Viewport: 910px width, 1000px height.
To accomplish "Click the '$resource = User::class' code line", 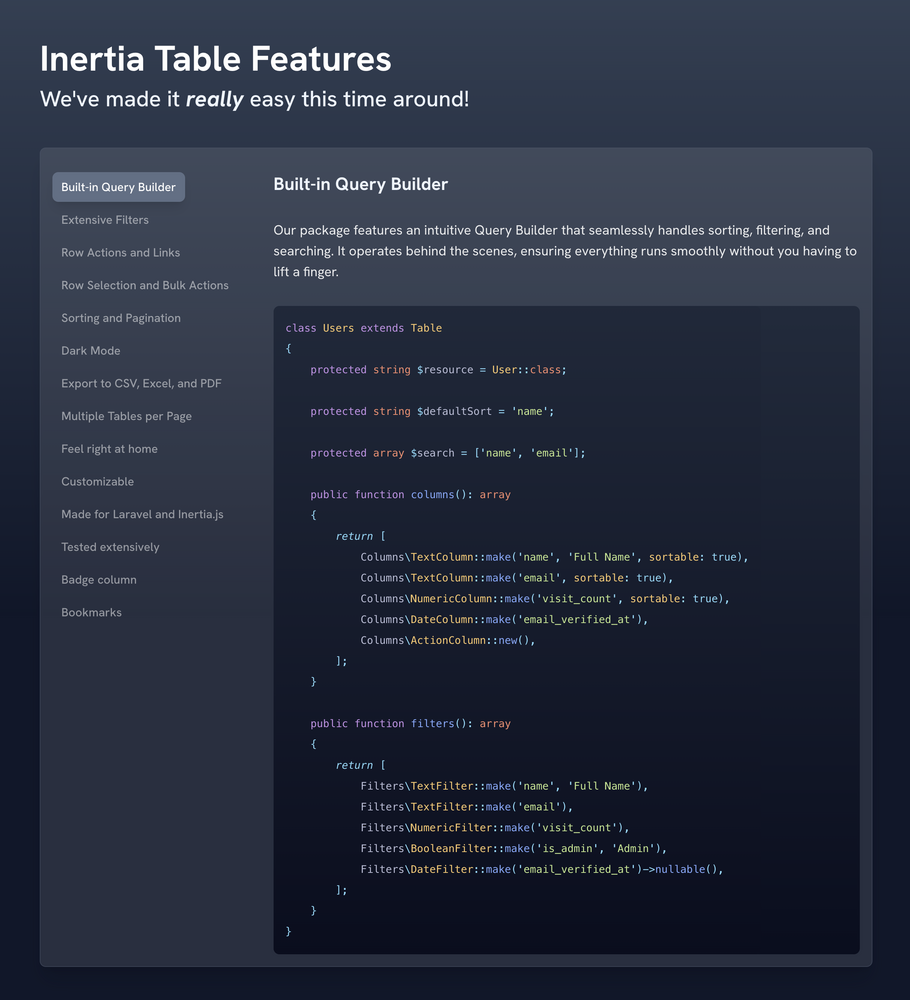I will pyautogui.click(x=438, y=370).
